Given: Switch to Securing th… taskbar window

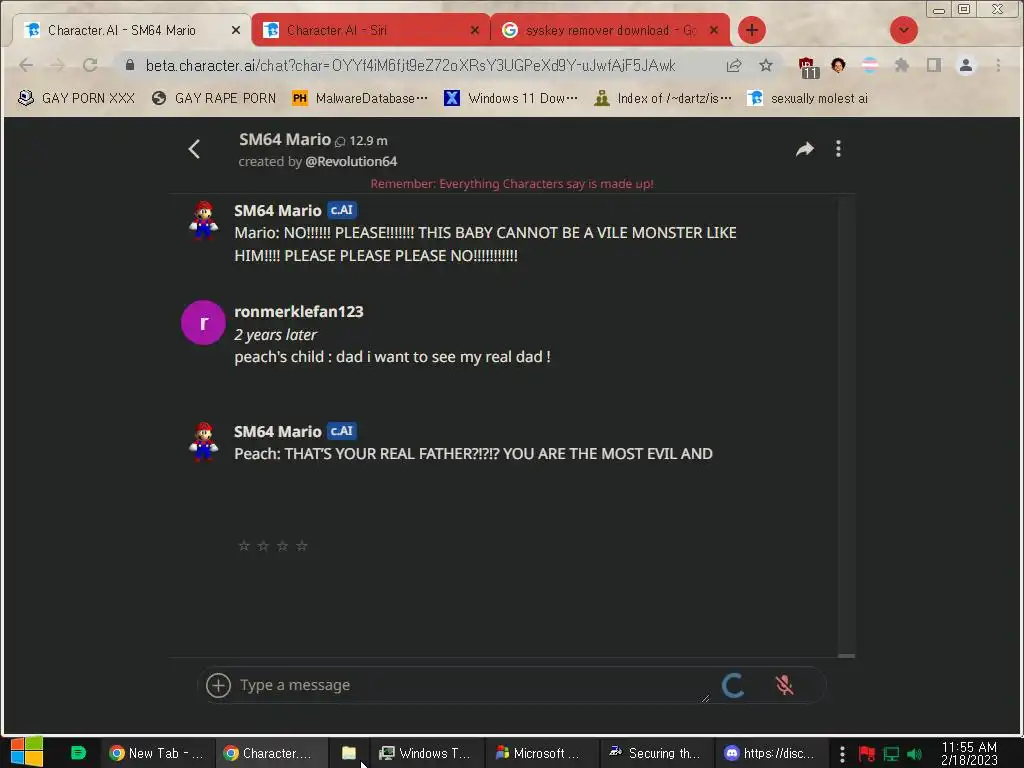Looking at the screenshot, I should [656, 753].
